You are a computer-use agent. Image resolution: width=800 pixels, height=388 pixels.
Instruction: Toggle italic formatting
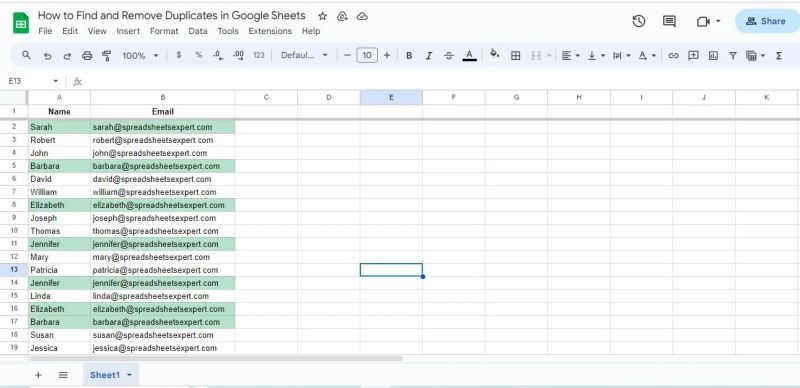coord(429,56)
